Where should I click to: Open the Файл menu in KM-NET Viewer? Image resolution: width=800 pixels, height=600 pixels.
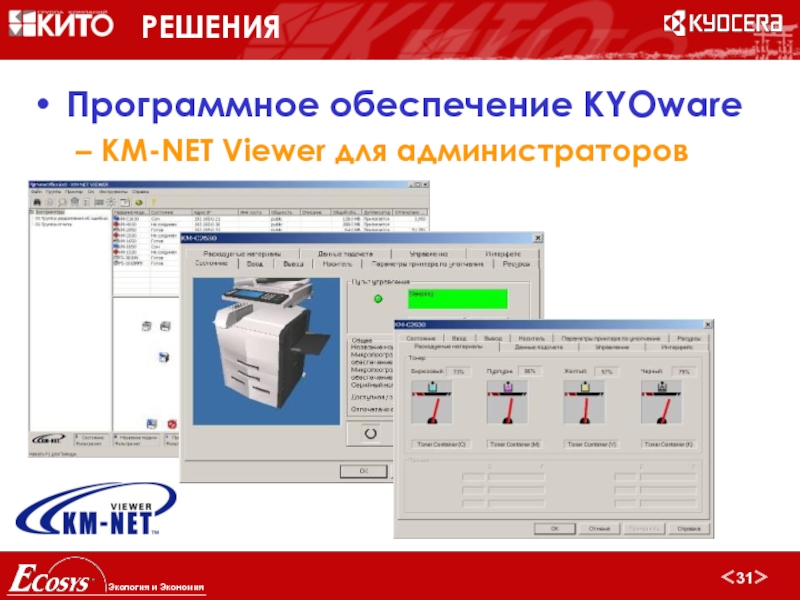click(36, 192)
